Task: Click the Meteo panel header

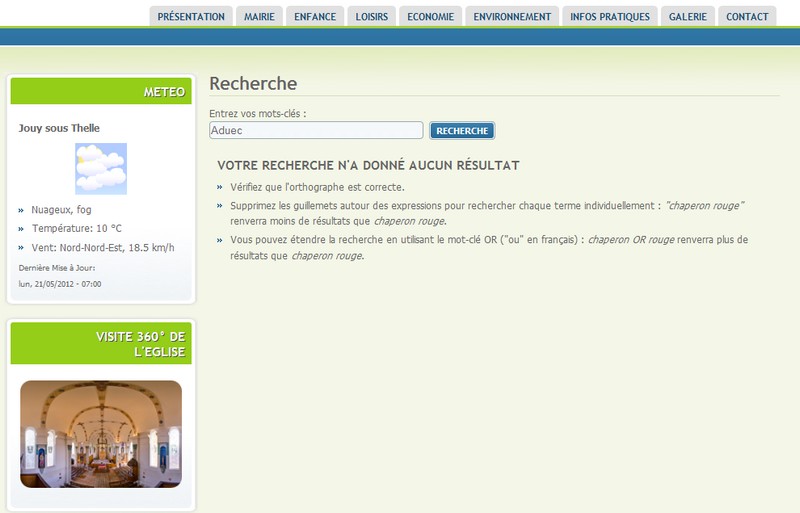Action: pos(101,91)
